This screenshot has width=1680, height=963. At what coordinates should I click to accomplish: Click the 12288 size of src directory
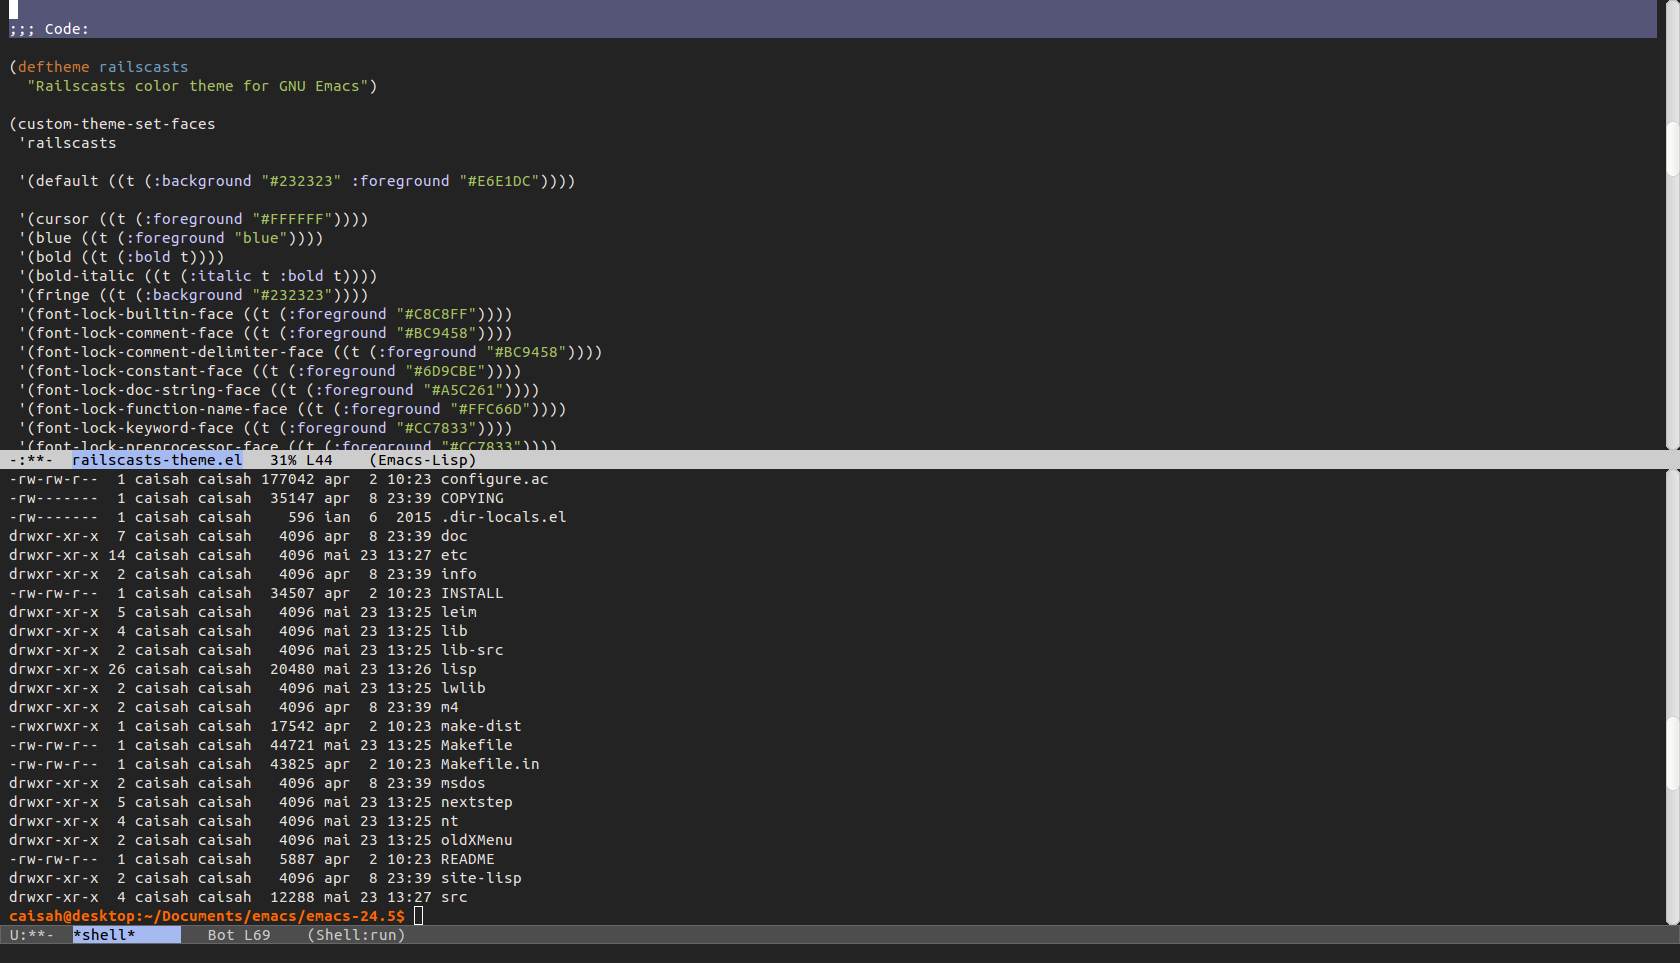pyautogui.click(x=292, y=897)
